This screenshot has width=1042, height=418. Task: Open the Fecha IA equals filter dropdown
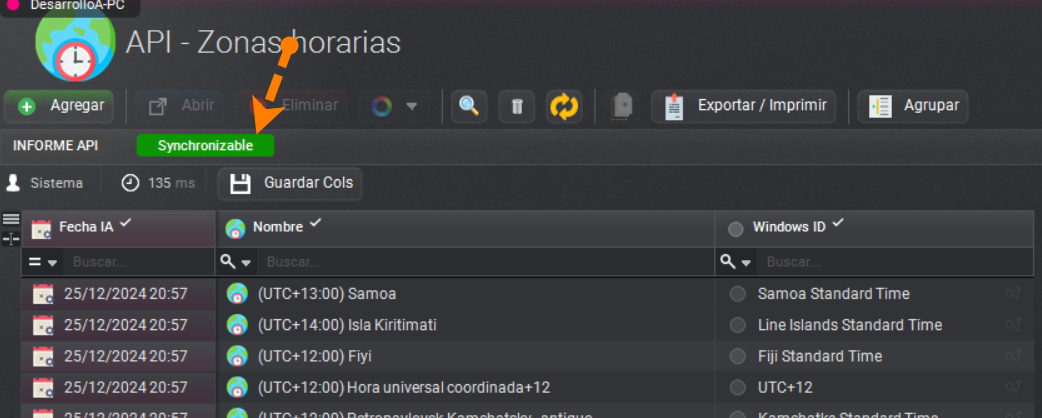(x=43, y=262)
